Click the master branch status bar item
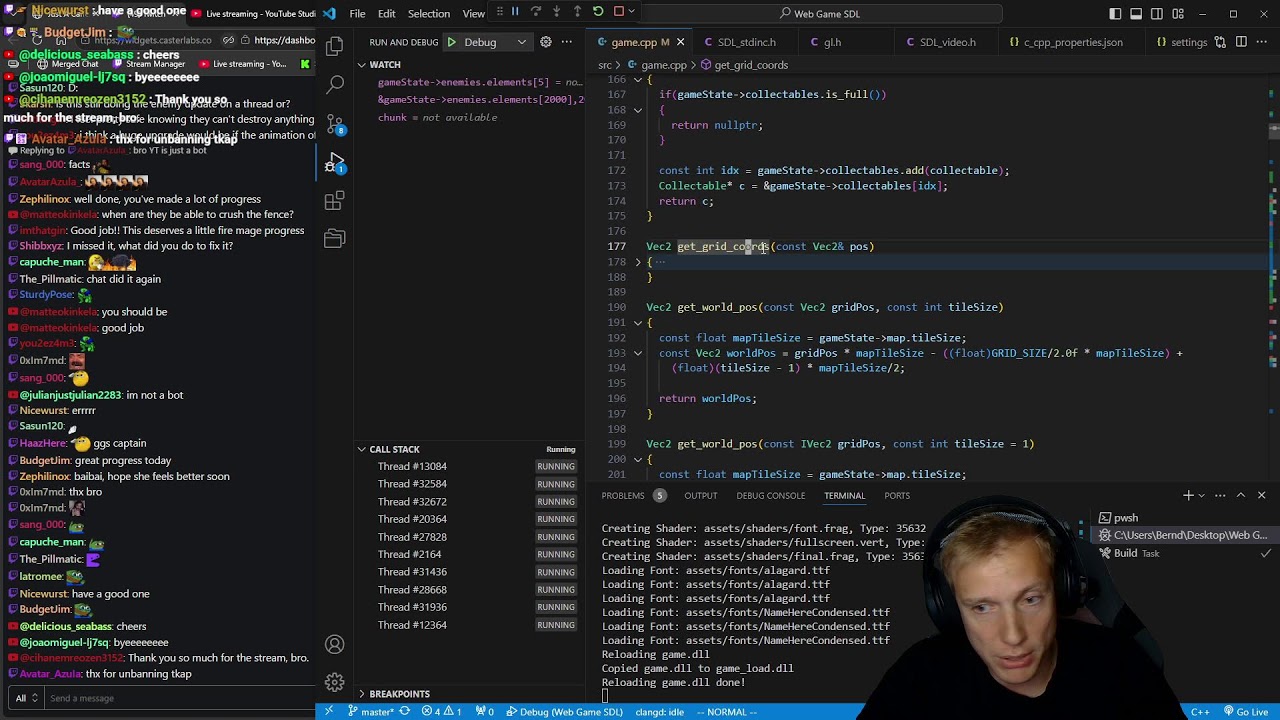 [x=370, y=712]
